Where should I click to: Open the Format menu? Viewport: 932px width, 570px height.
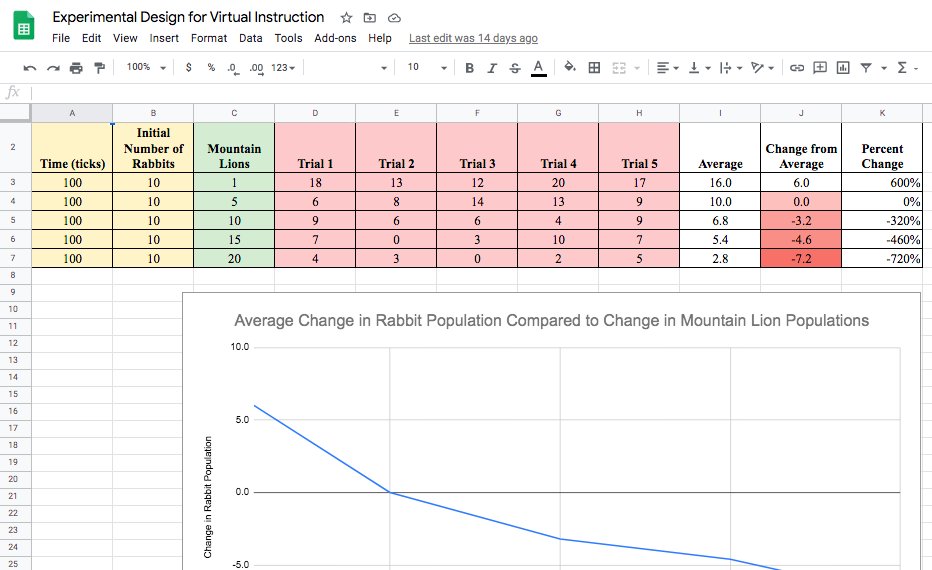pyautogui.click(x=209, y=38)
